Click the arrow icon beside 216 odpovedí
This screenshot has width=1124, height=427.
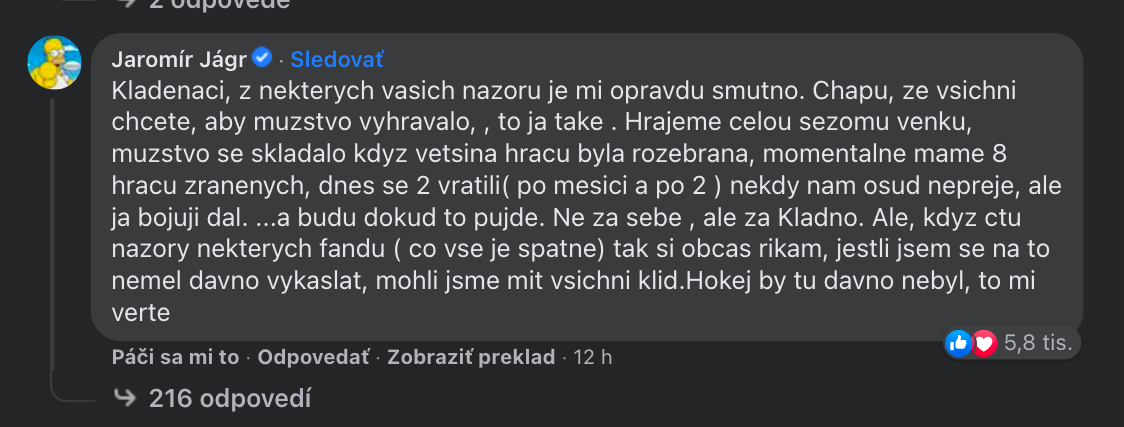[125, 400]
